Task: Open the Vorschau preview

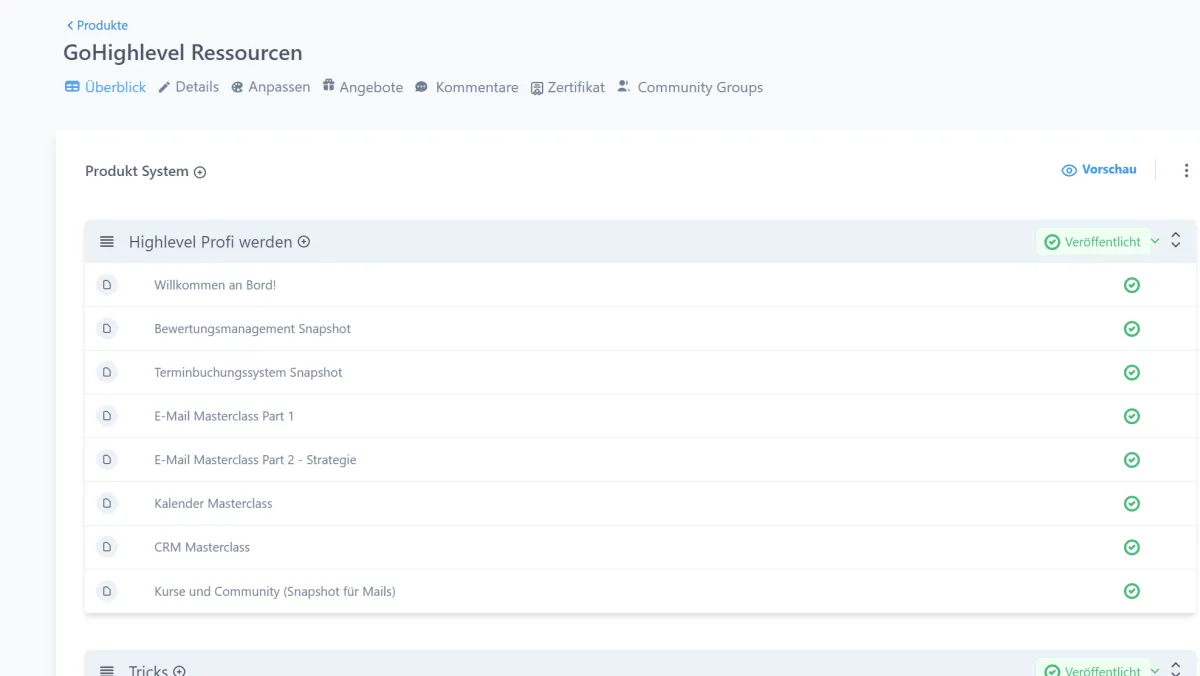Action: pyautogui.click(x=1099, y=170)
